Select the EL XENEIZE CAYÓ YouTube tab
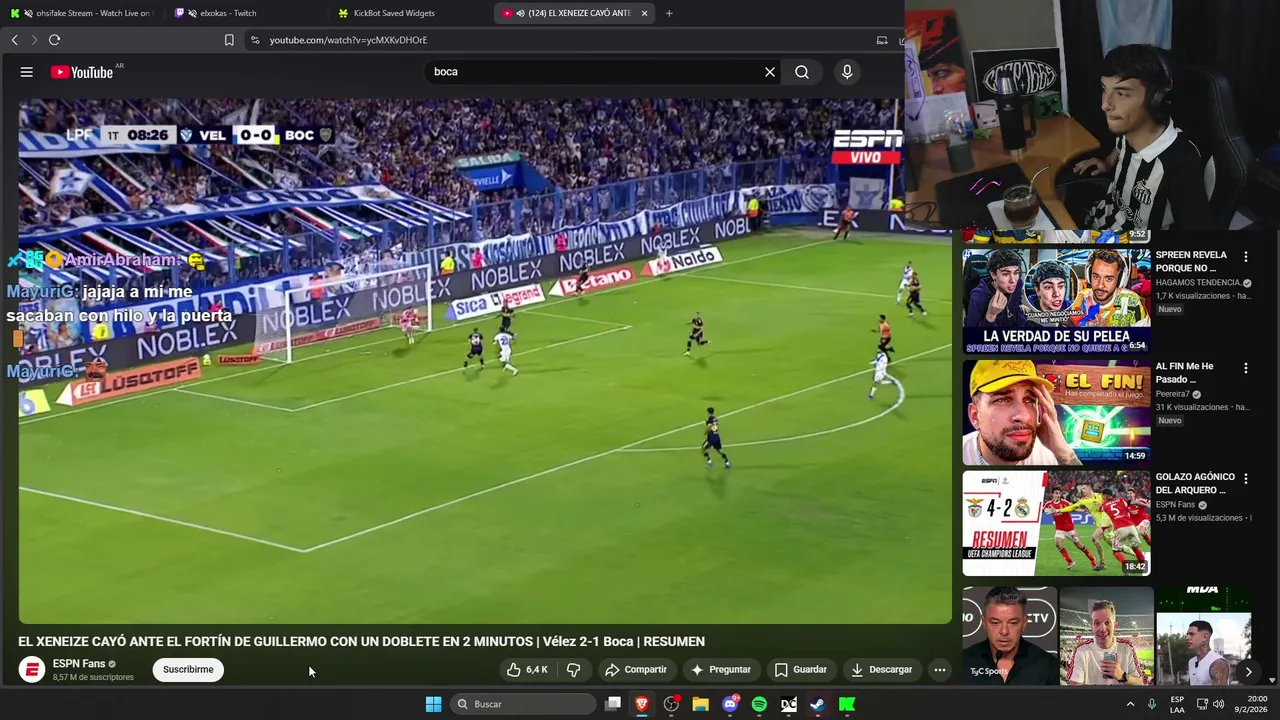 click(573, 13)
